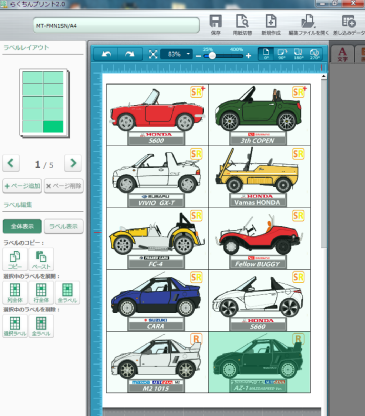Viewport: 365px width, 416px height.
Task: Delete all labels icon
Action: coord(41,326)
